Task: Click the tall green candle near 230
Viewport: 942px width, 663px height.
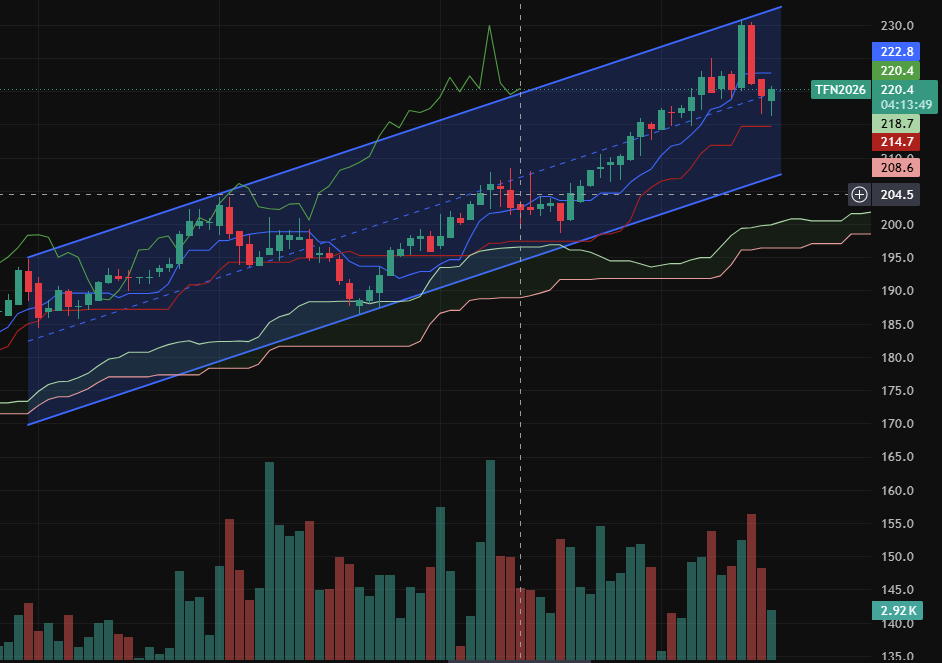Action: pyautogui.click(x=741, y=55)
